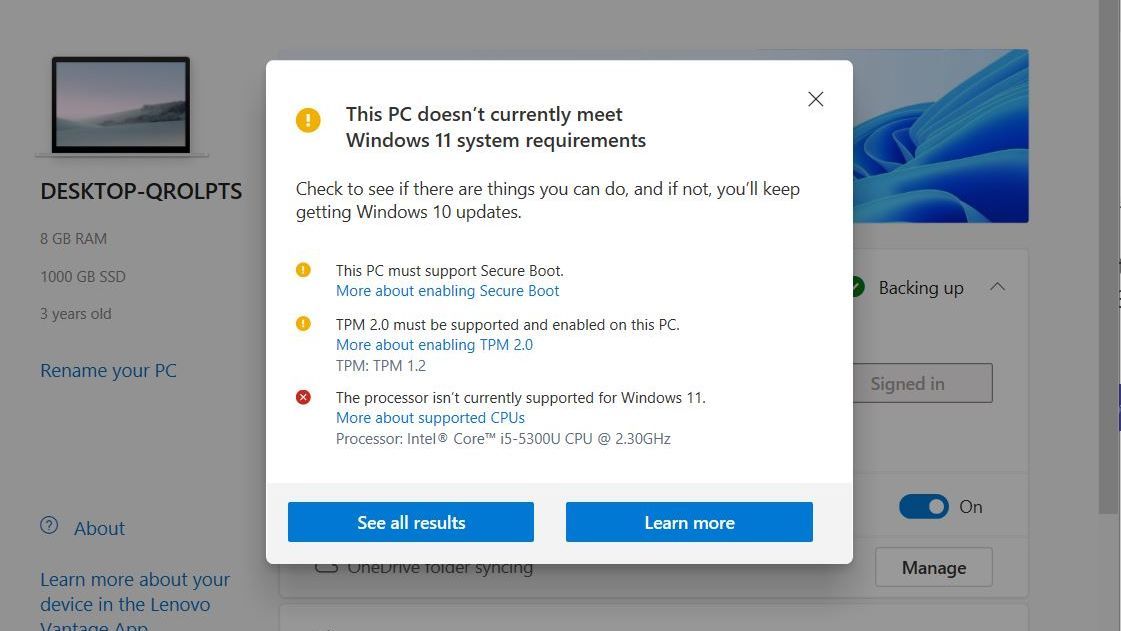Click the Learn more button
The image size is (1121, 631).
click(x=689, y=522)
